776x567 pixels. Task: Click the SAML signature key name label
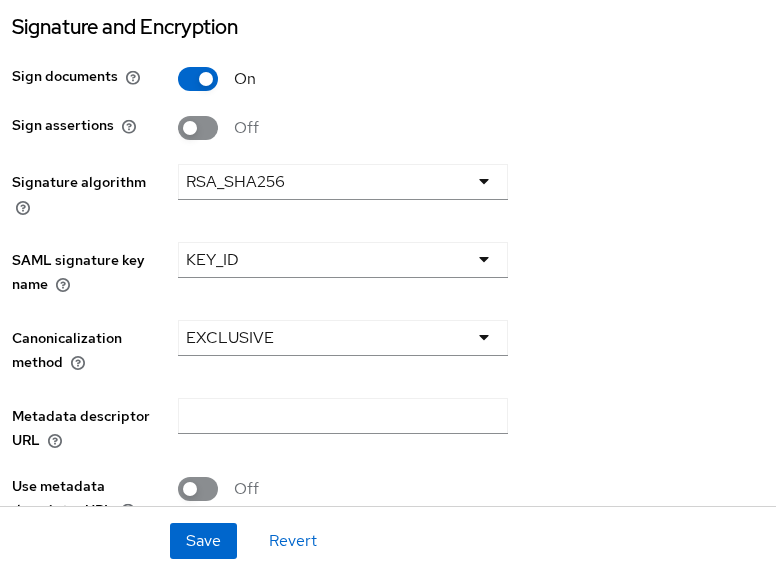point(78,272)
